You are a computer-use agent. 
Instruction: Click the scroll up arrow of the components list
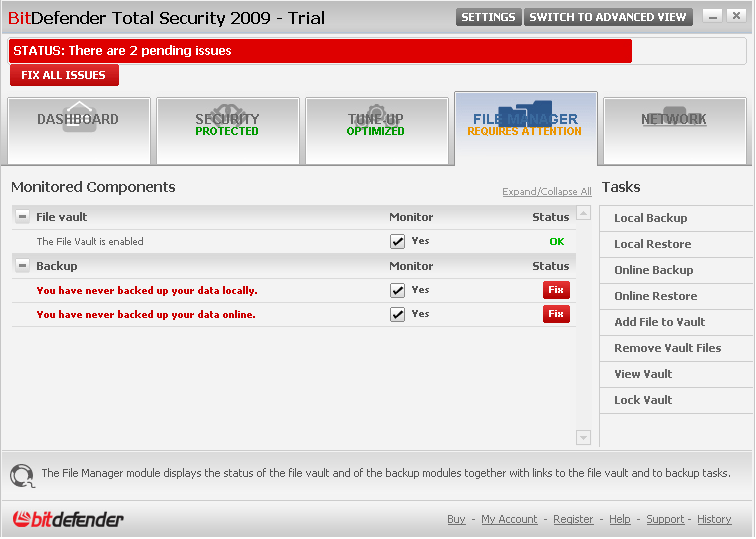click(x=583, y=213)
